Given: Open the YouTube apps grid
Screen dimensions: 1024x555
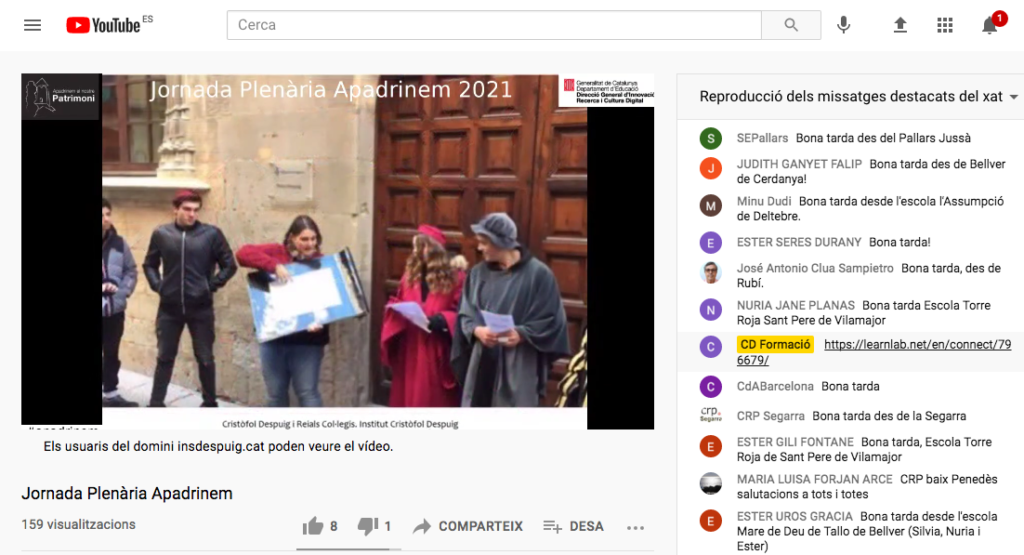Looking at the screenshot, I should pyautogui.click(x=945, y=25).
